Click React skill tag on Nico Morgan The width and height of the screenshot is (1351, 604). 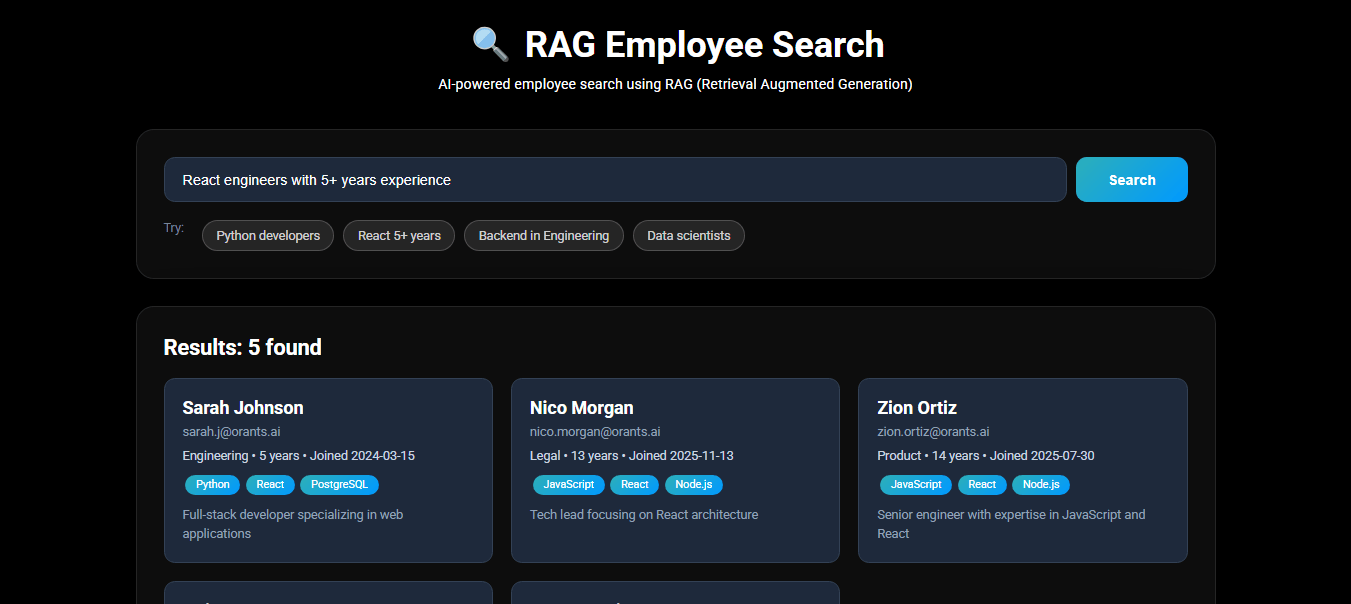click(x=634, y=485)
